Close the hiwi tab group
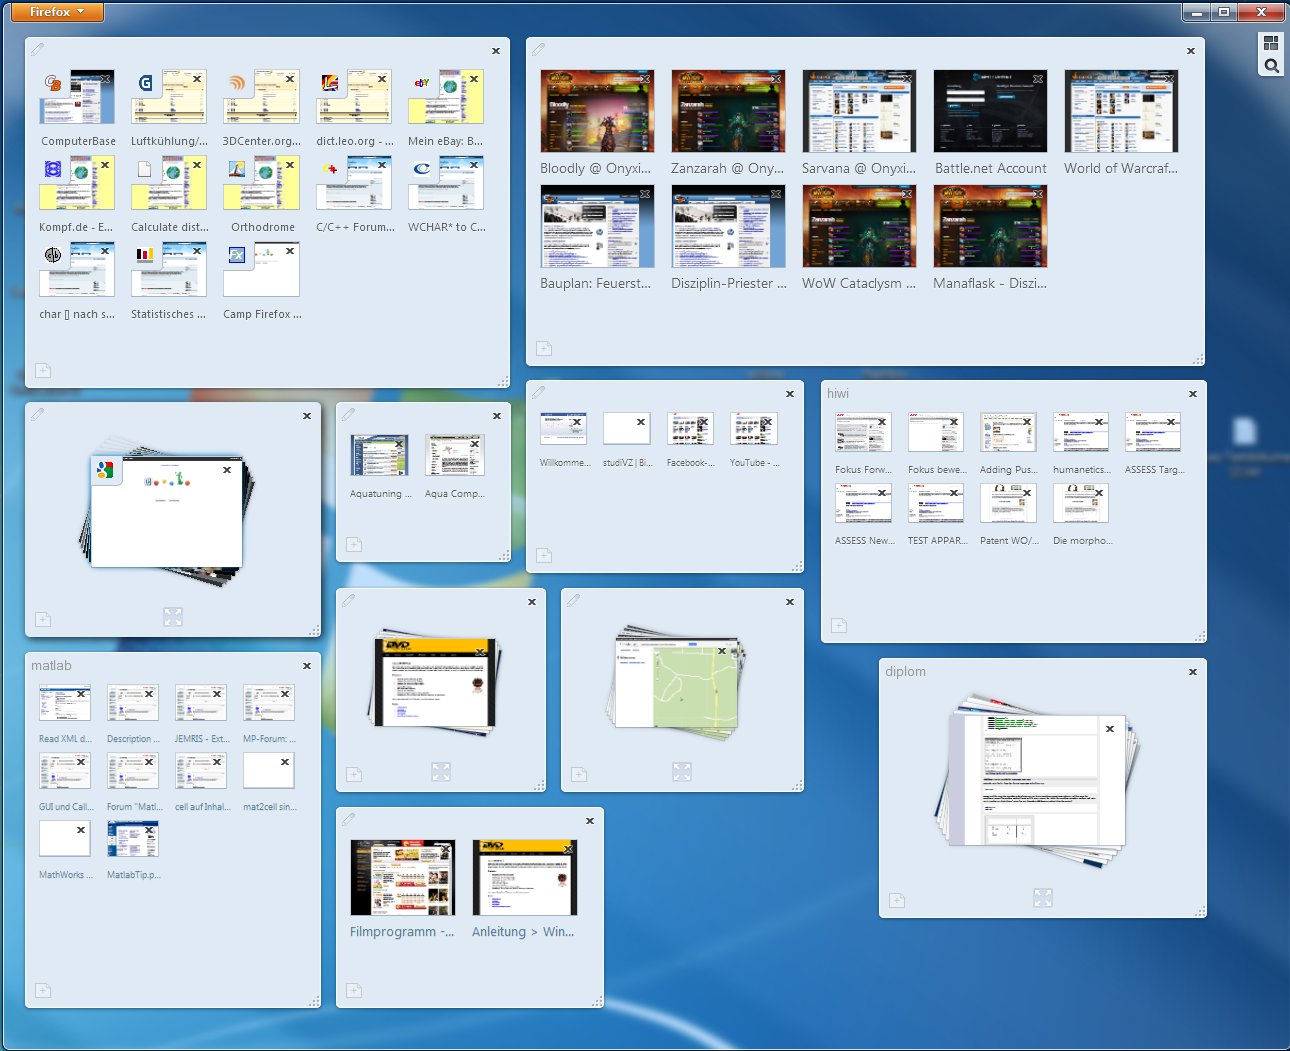1290x1051 pixels. (1193, 394)
